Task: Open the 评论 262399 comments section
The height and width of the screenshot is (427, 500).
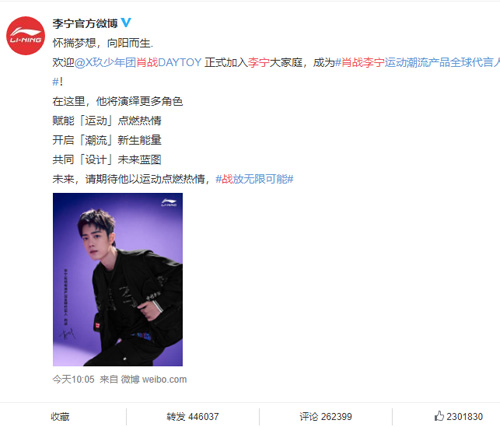Action: coord(326,416)
